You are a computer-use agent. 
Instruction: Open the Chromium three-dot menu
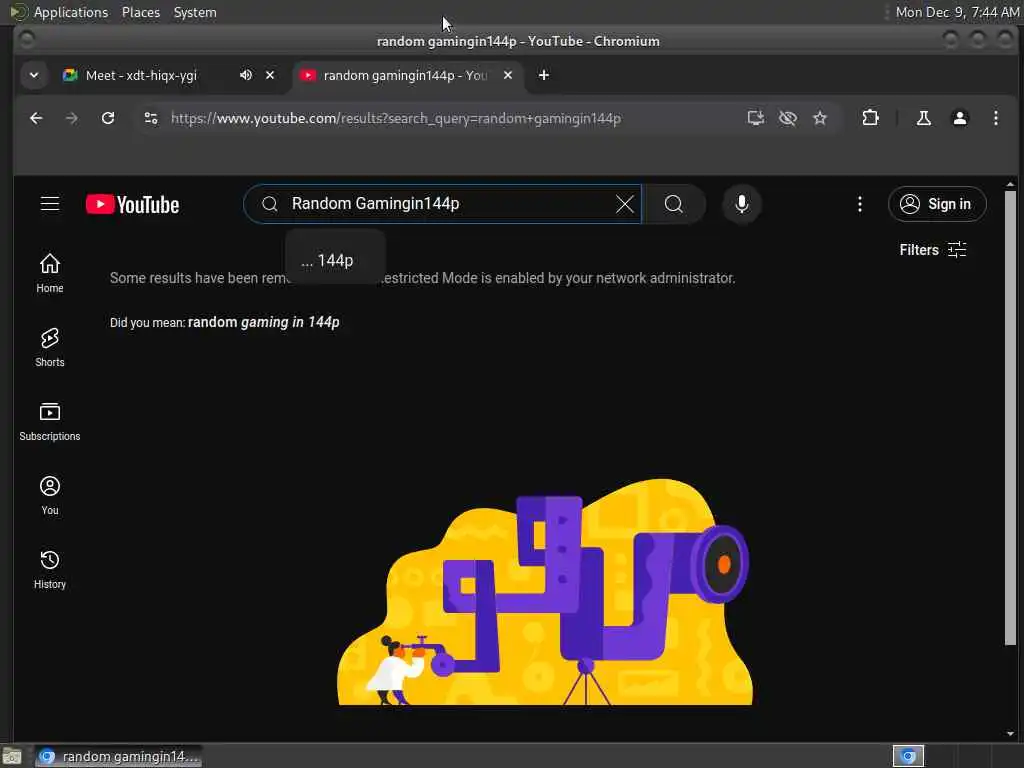click(x=995, y=118)
